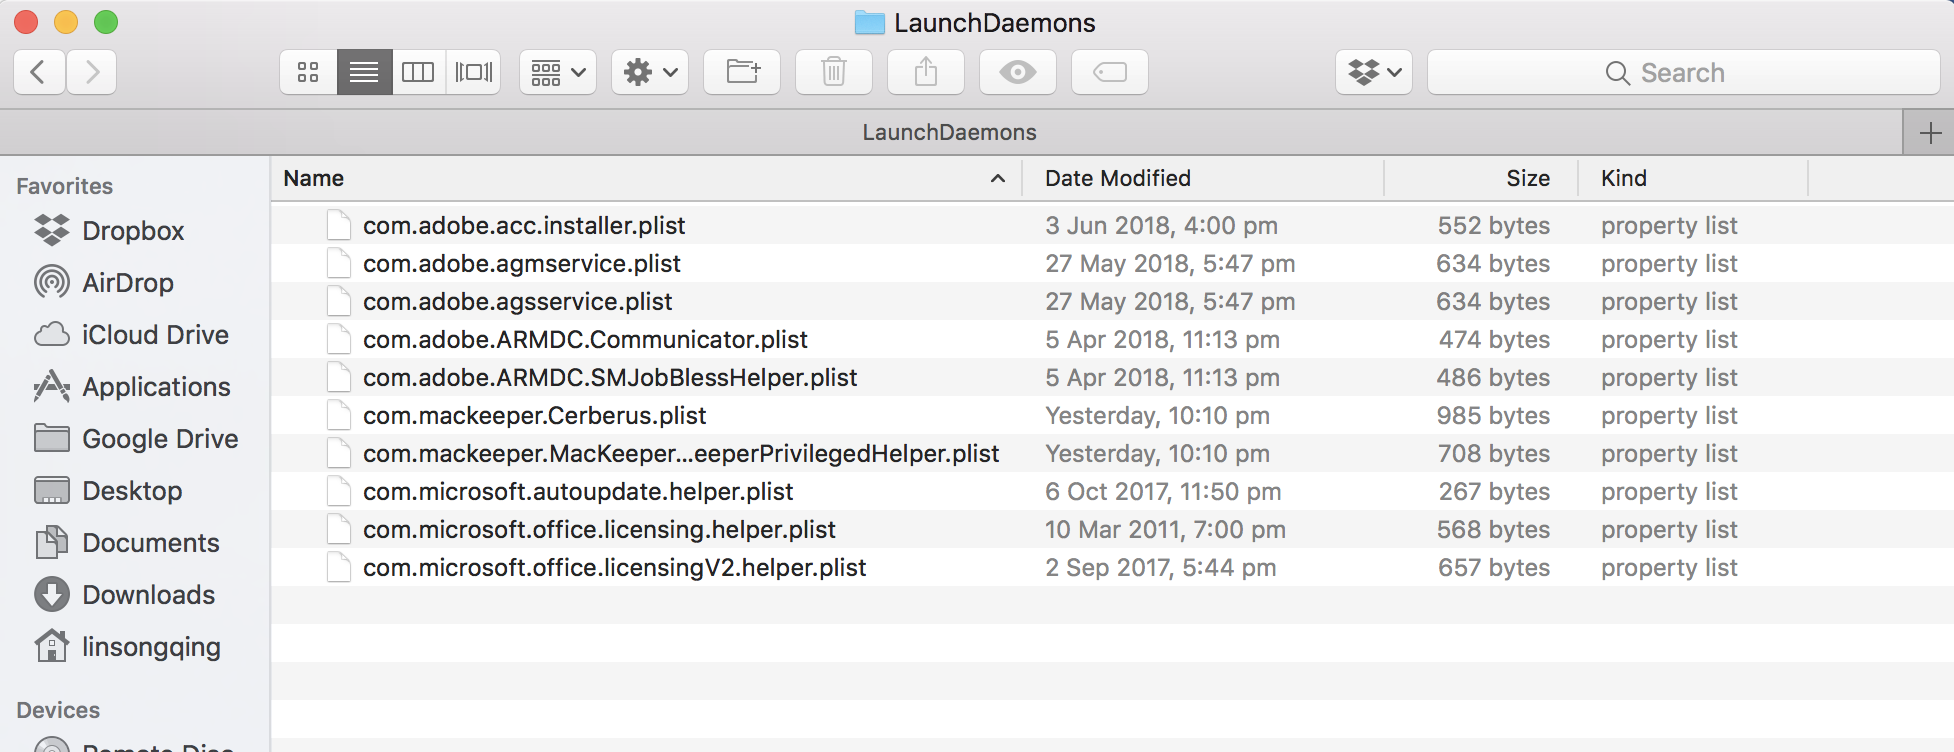
Task: Select the LaunchDaemons tab
Action: point(950,132)
